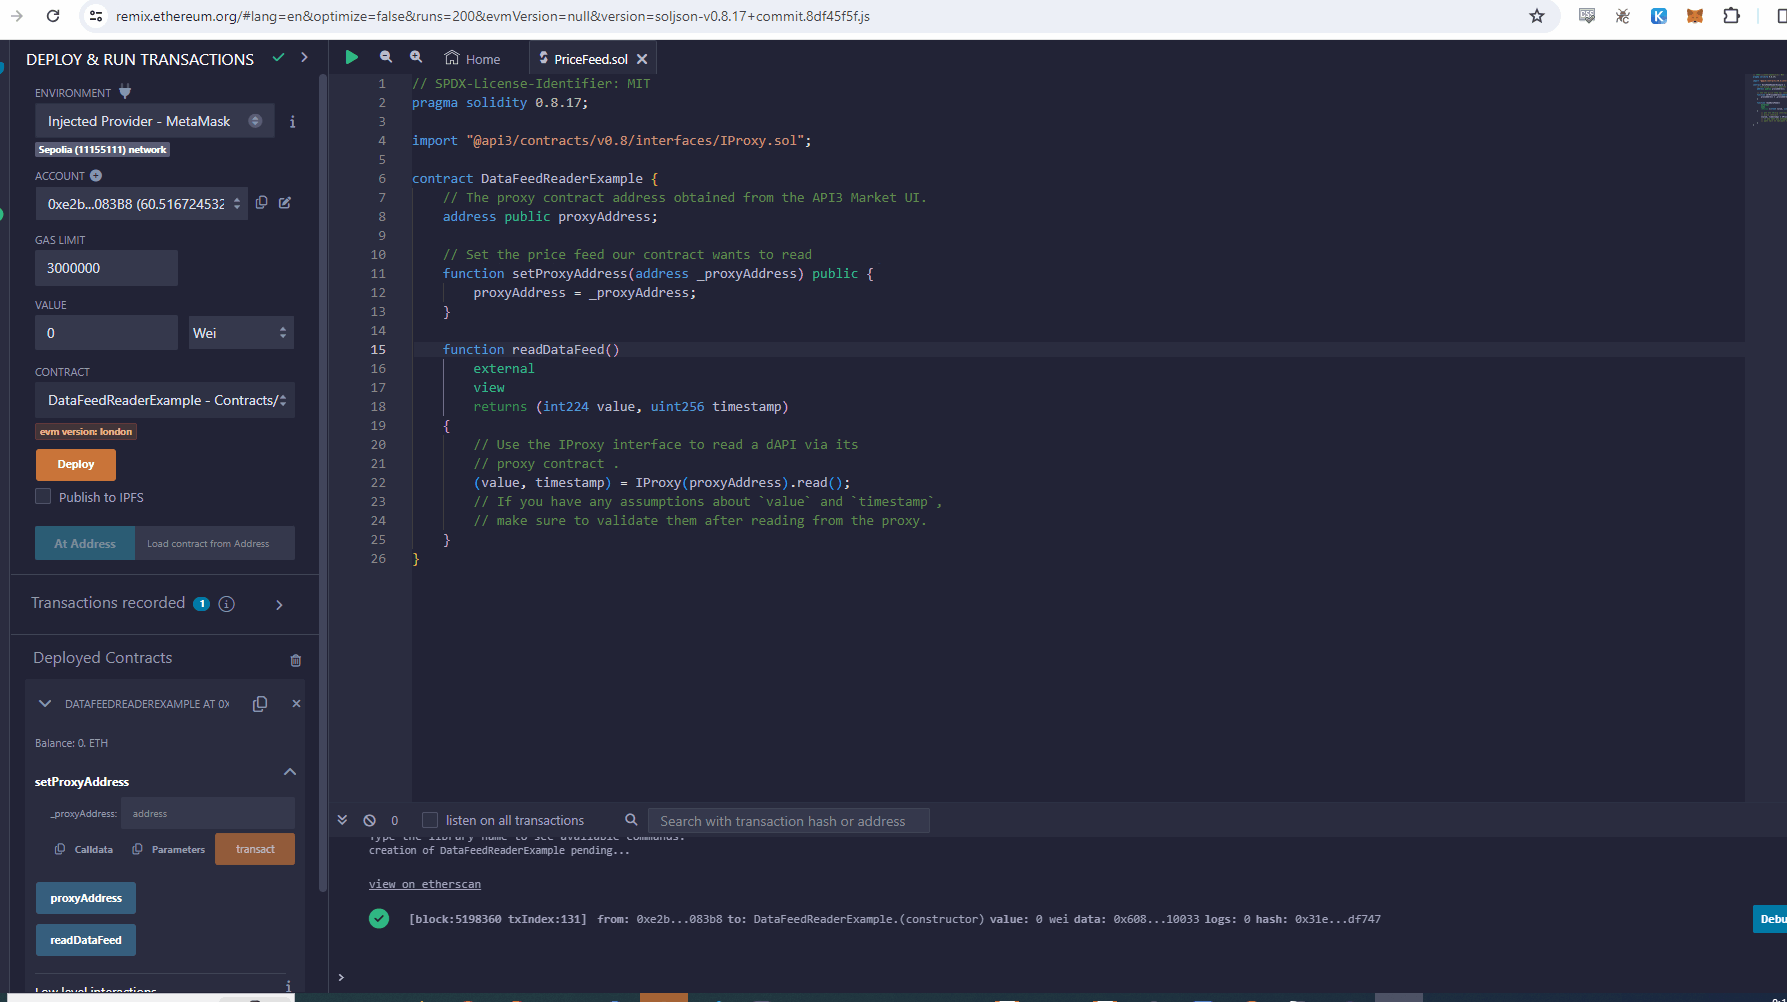
Task: Click the zoom in magnifier icon
Action: click(x=416, y=58)
